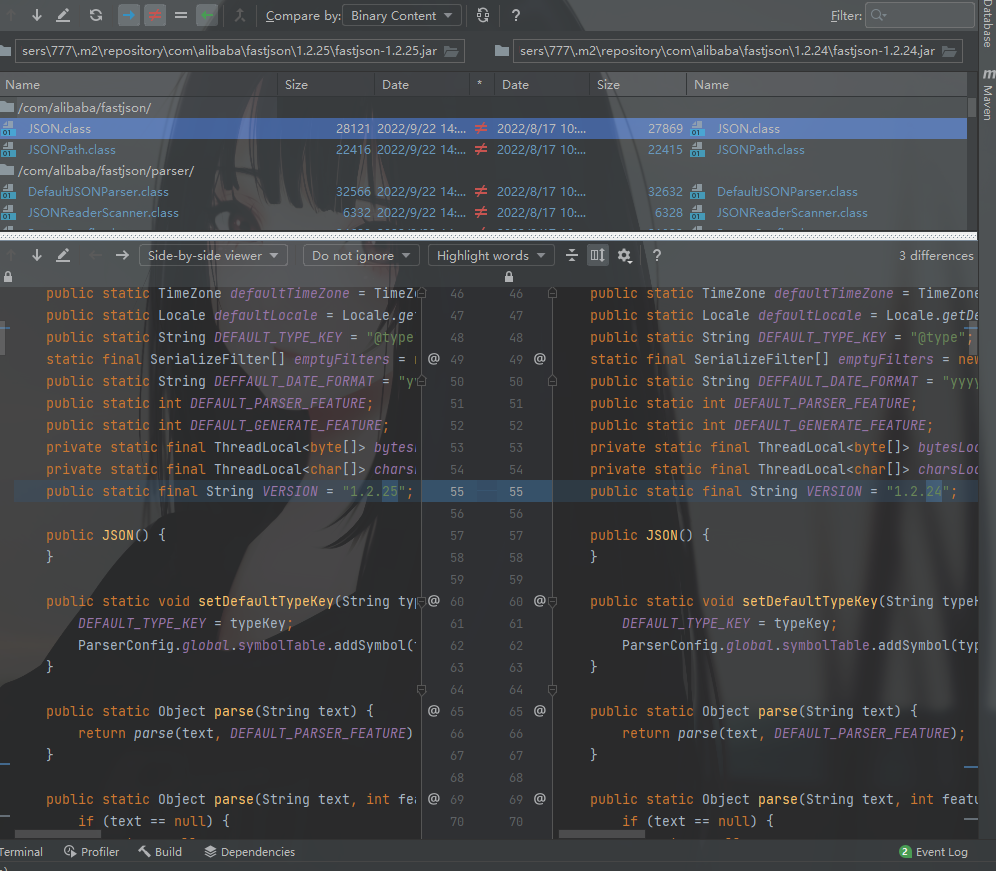The height and width of the screenshot is (871, 996).
Task: Toggle show equal files filter
Action: [x=181, y=15]
